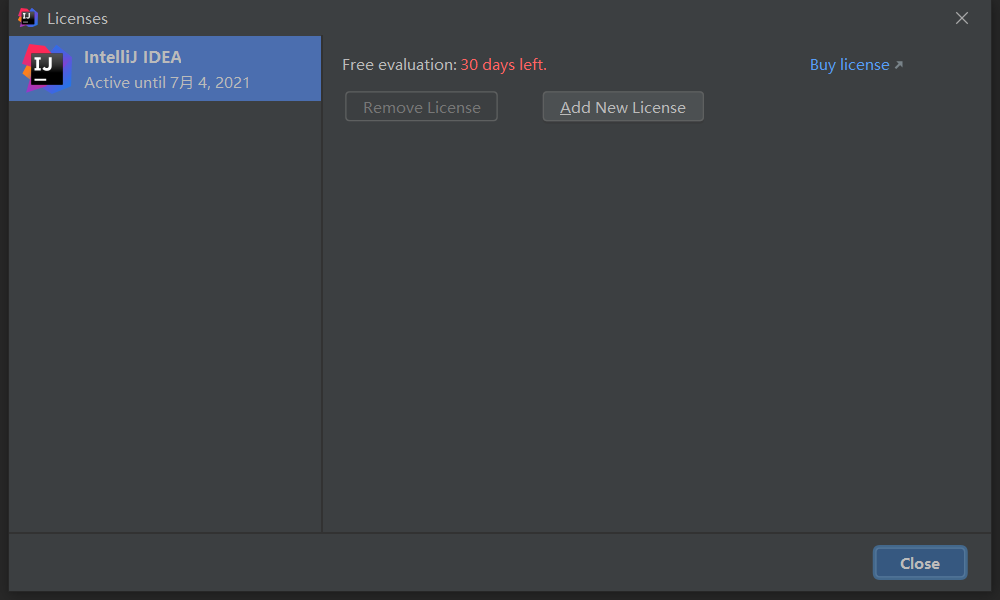
Task: Click the 'Active until 7月 4, 2021' text
Action: pos(167,82)
